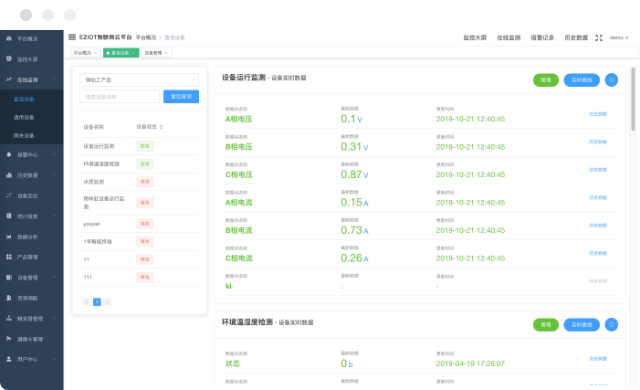Click the 在线监测 chart line icon

[x=9, y=79]
